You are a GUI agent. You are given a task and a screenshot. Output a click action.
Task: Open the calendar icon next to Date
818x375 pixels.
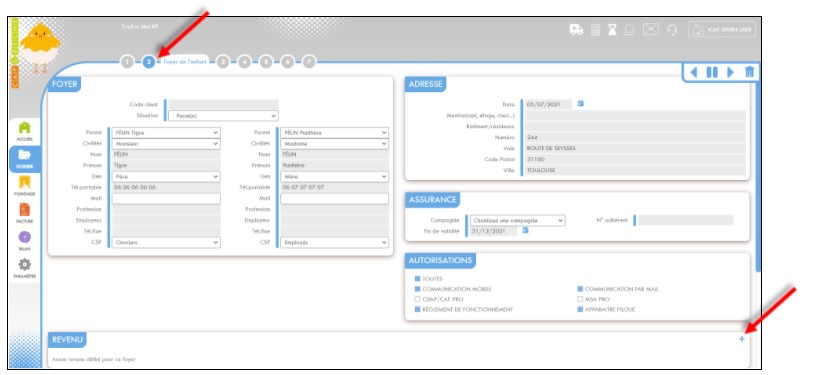click(x=581, y=104)
